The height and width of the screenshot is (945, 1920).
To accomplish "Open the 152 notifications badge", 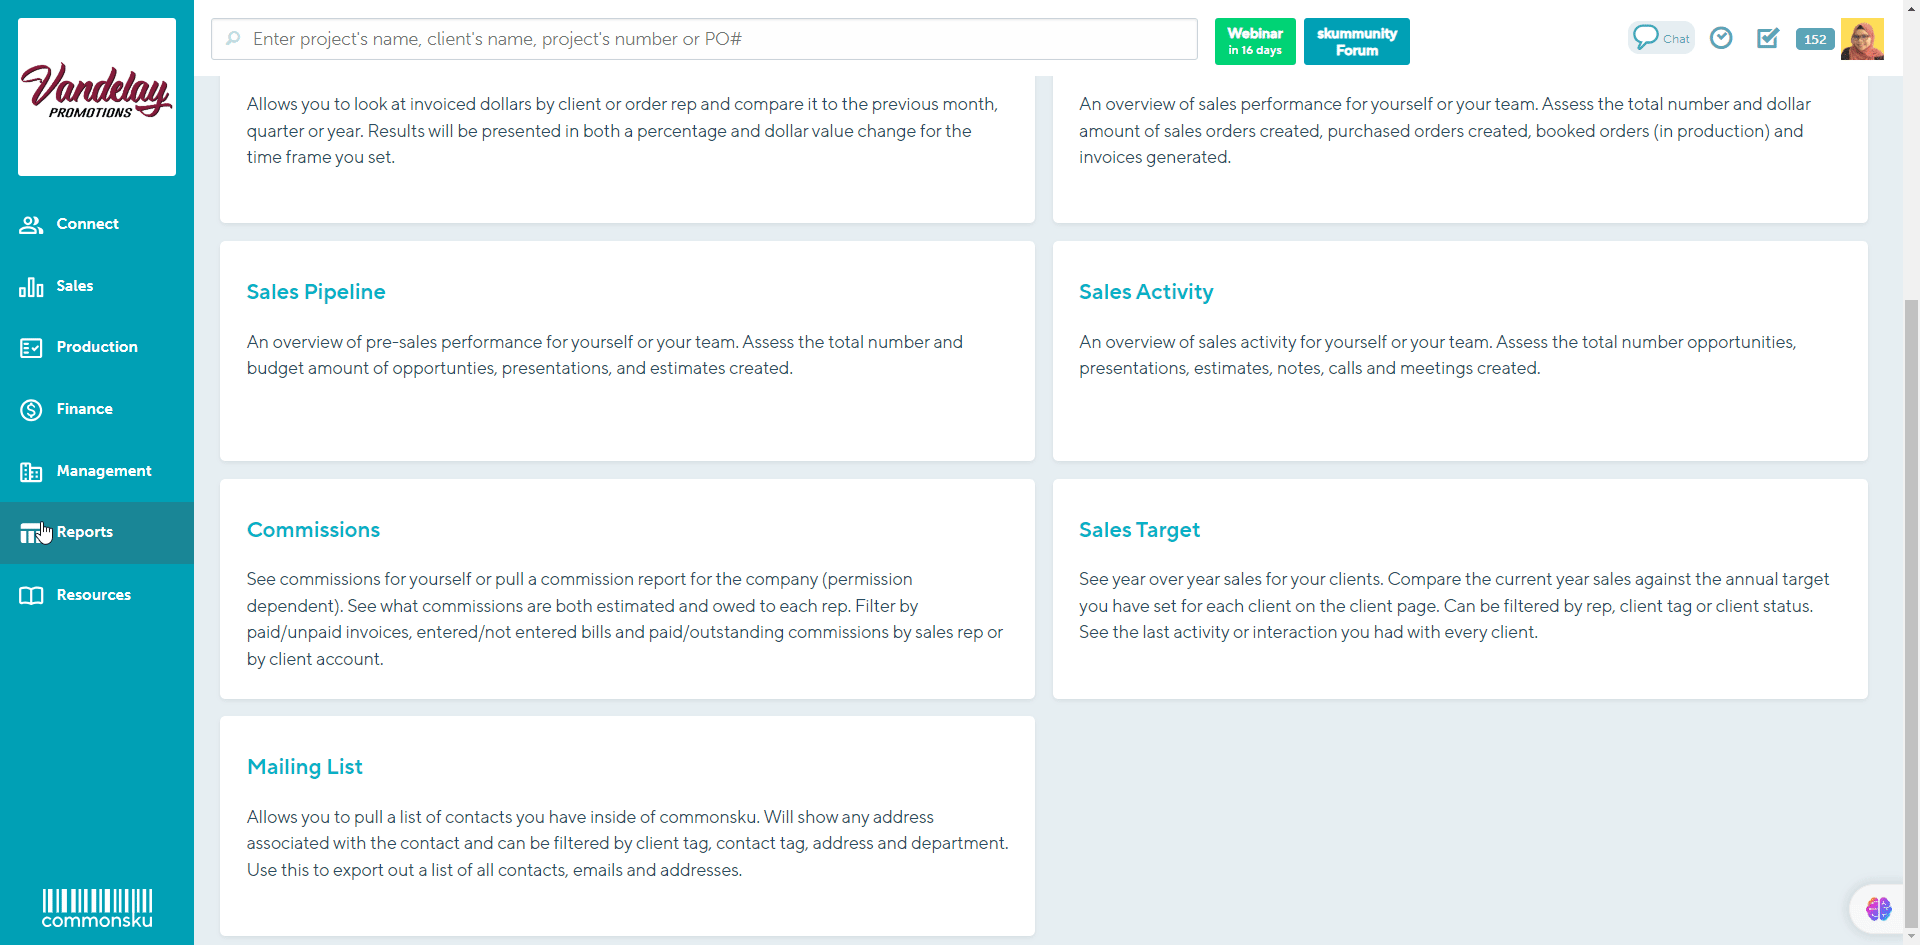I will coord(1814,39).
